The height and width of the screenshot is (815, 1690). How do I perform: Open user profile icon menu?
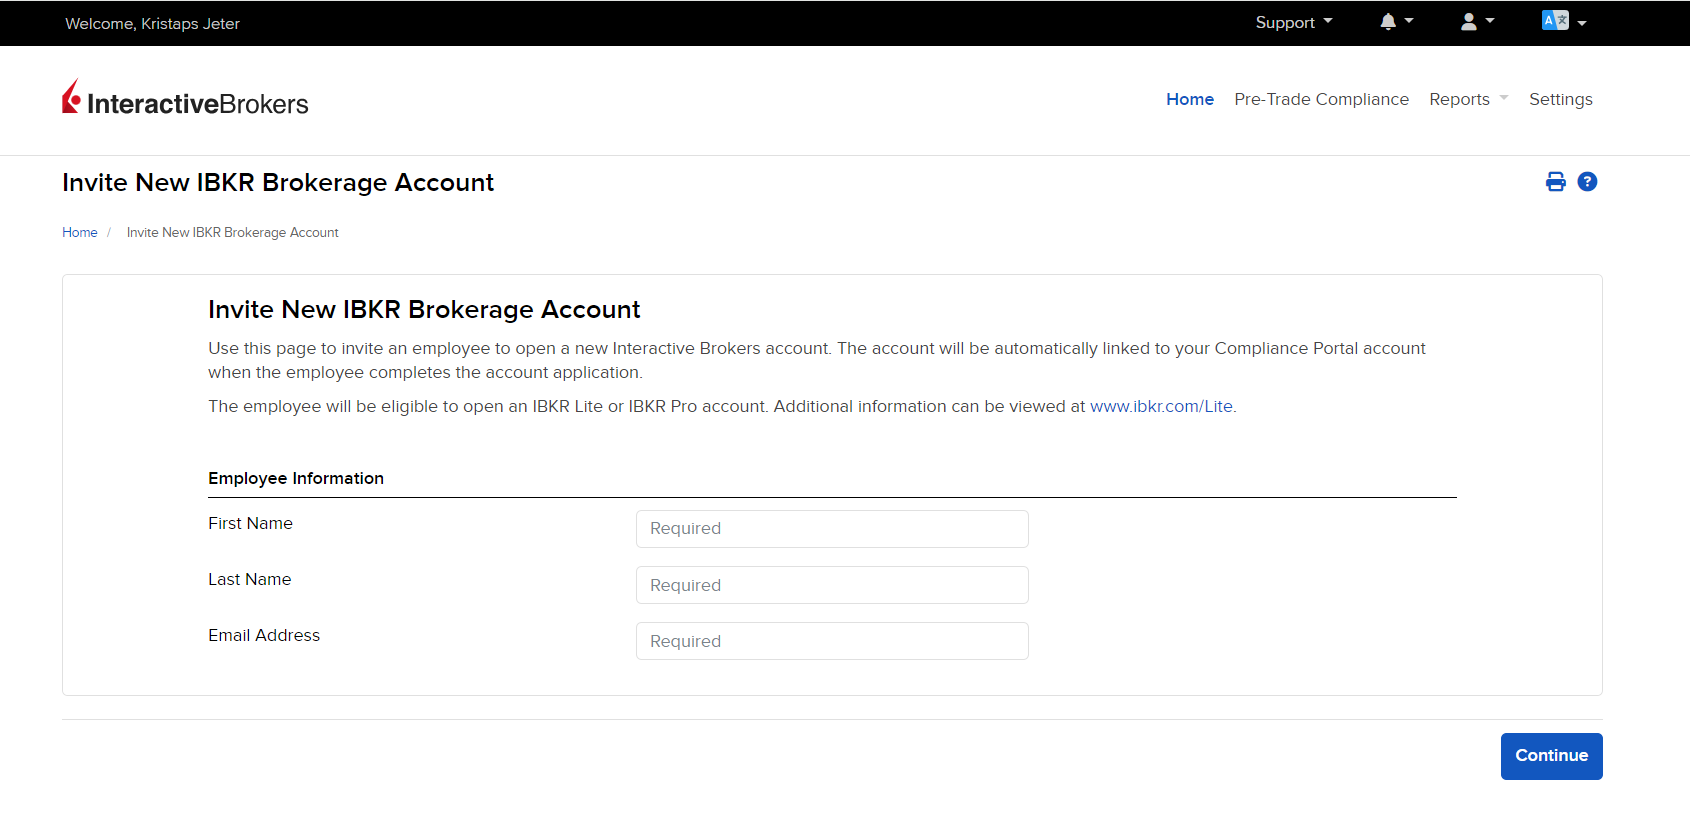tap(1477, 22)
